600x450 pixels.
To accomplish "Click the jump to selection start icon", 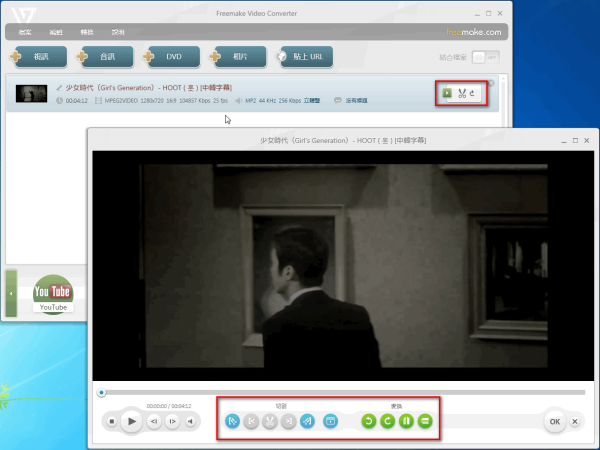I will 251,421.
